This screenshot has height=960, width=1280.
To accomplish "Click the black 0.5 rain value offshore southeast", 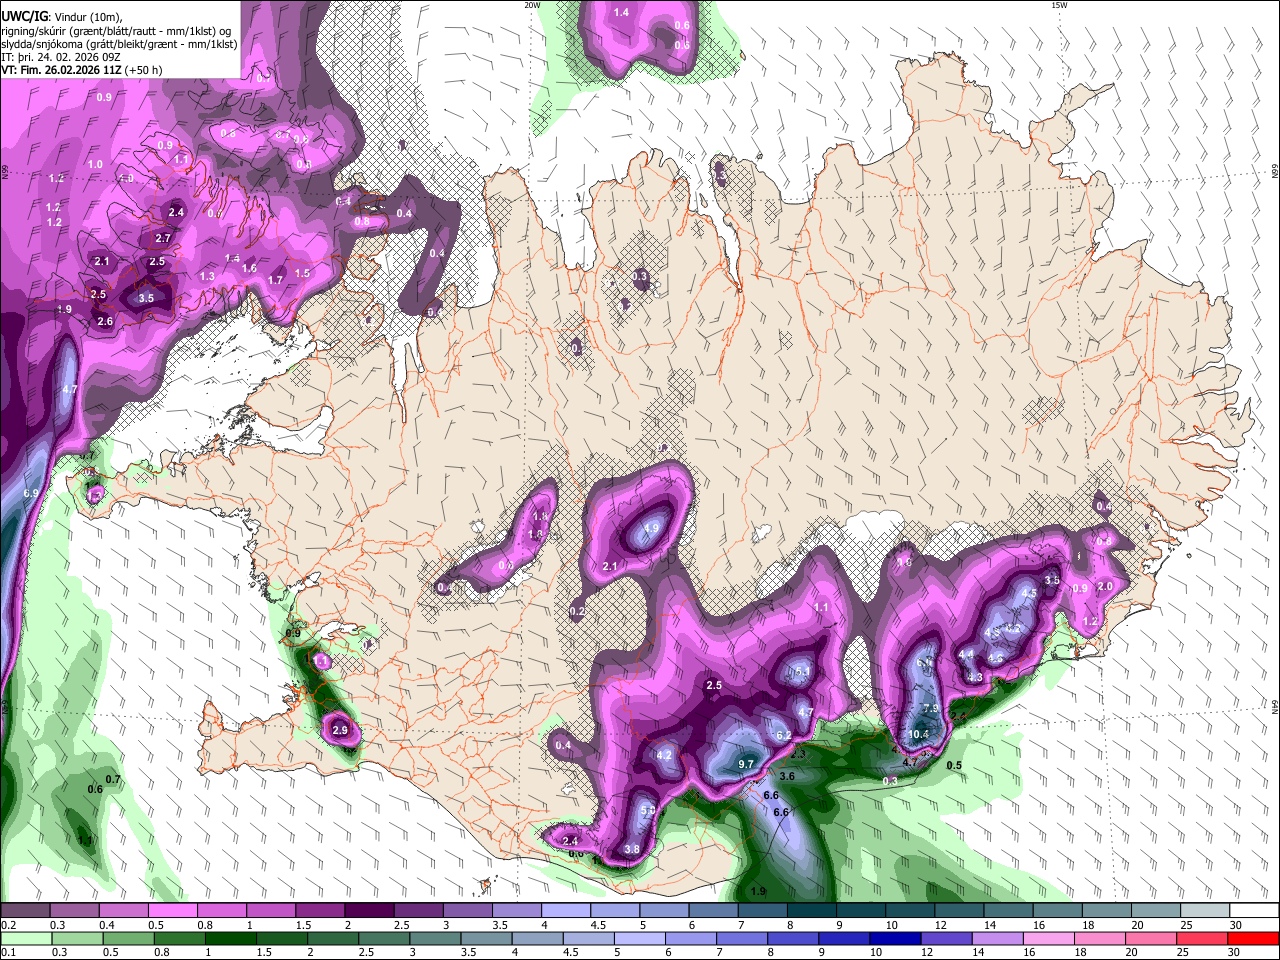I will tap(954, 766).
